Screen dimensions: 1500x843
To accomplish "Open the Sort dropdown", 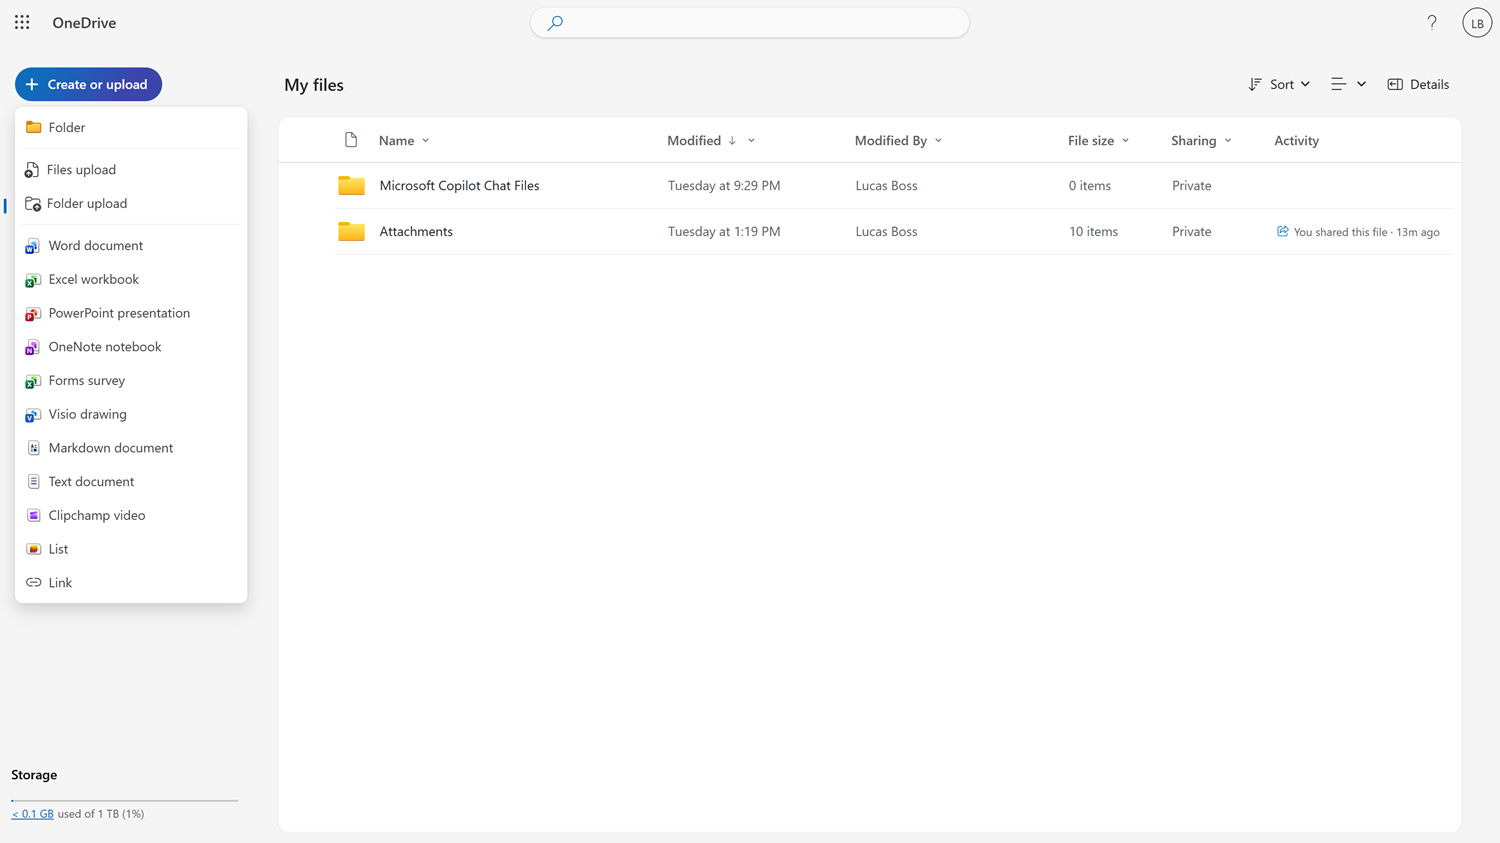I will click(1279, 84).
